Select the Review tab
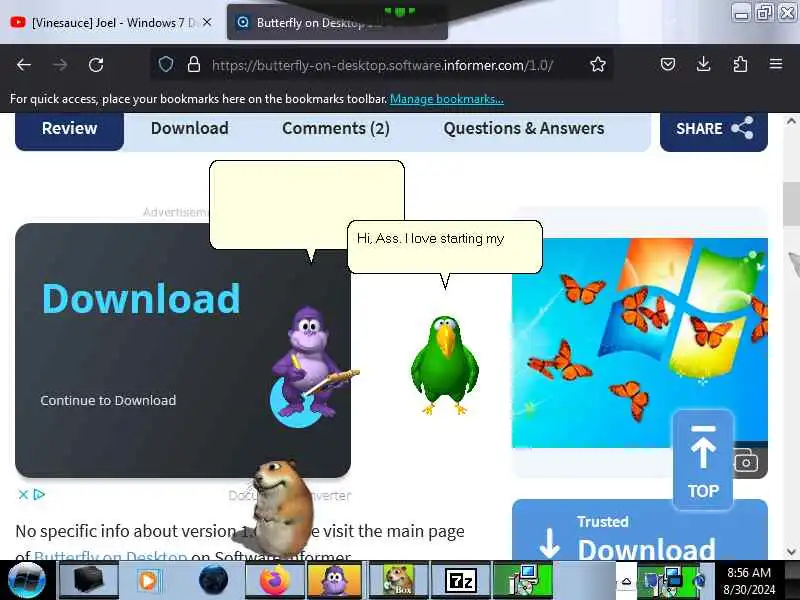Viewport: 800px width, 600px height. point(69,129)
